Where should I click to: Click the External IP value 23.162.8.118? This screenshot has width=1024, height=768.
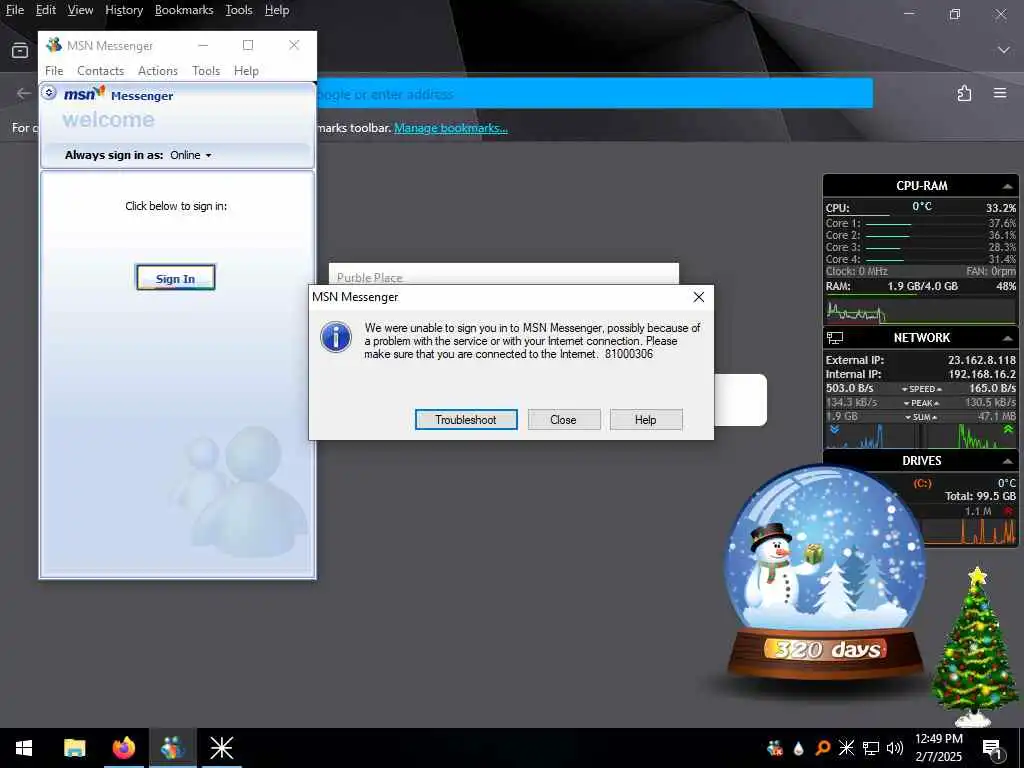tap(982, 360)
